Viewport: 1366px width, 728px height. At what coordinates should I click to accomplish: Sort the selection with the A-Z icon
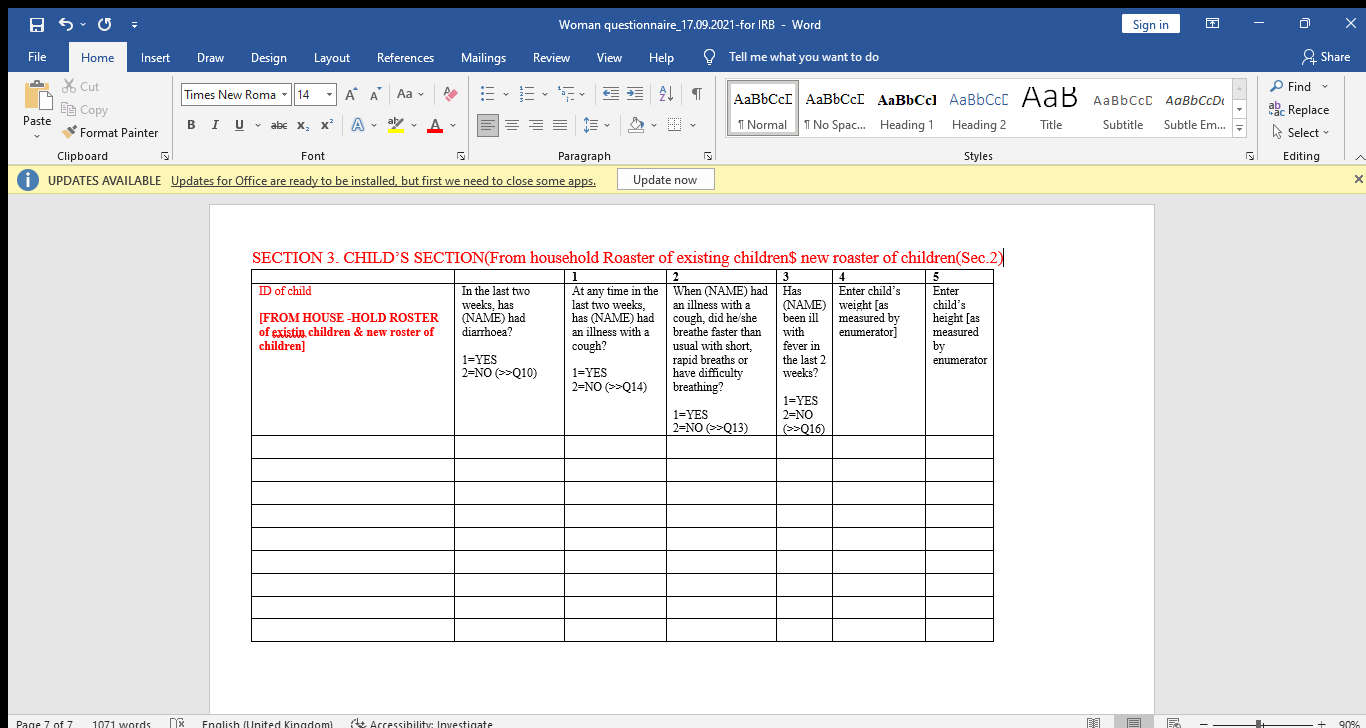[x=666, y=94]
